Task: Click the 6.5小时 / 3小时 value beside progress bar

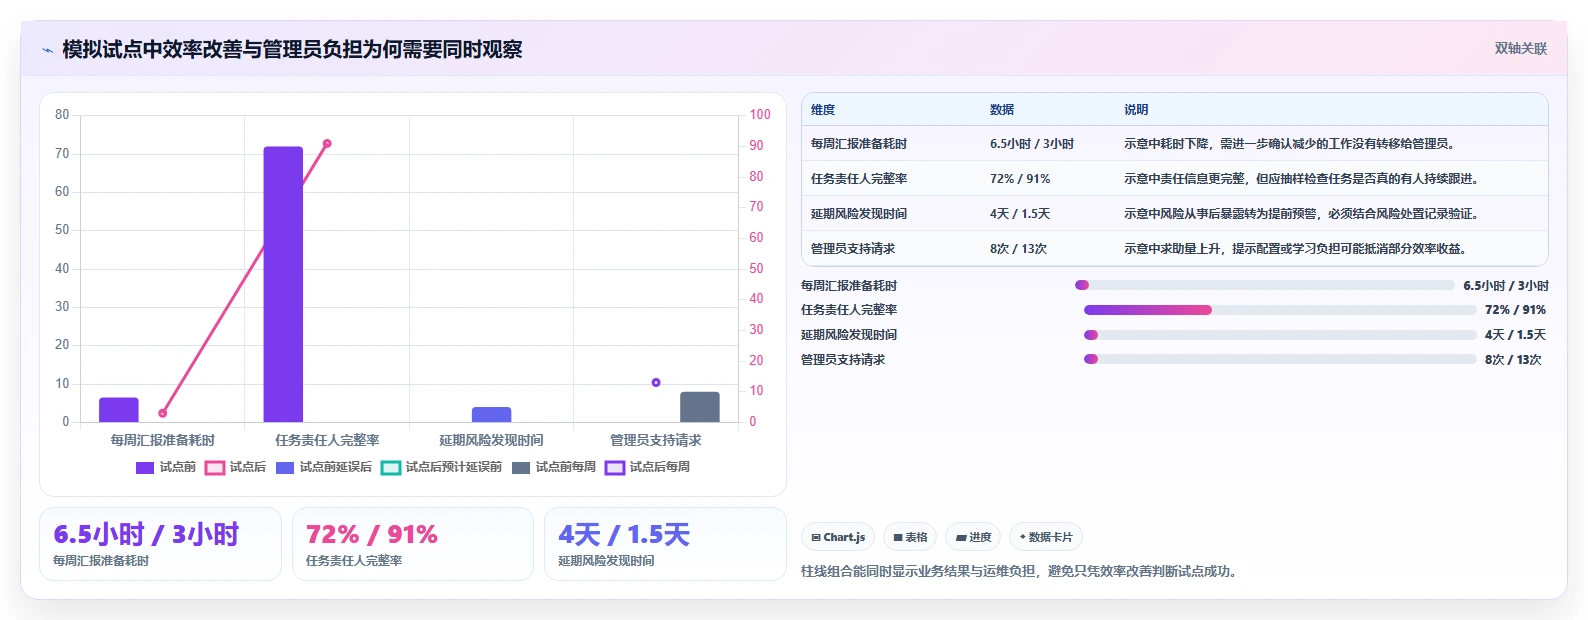Action: pyautogui.click(x=1506, y=286)
